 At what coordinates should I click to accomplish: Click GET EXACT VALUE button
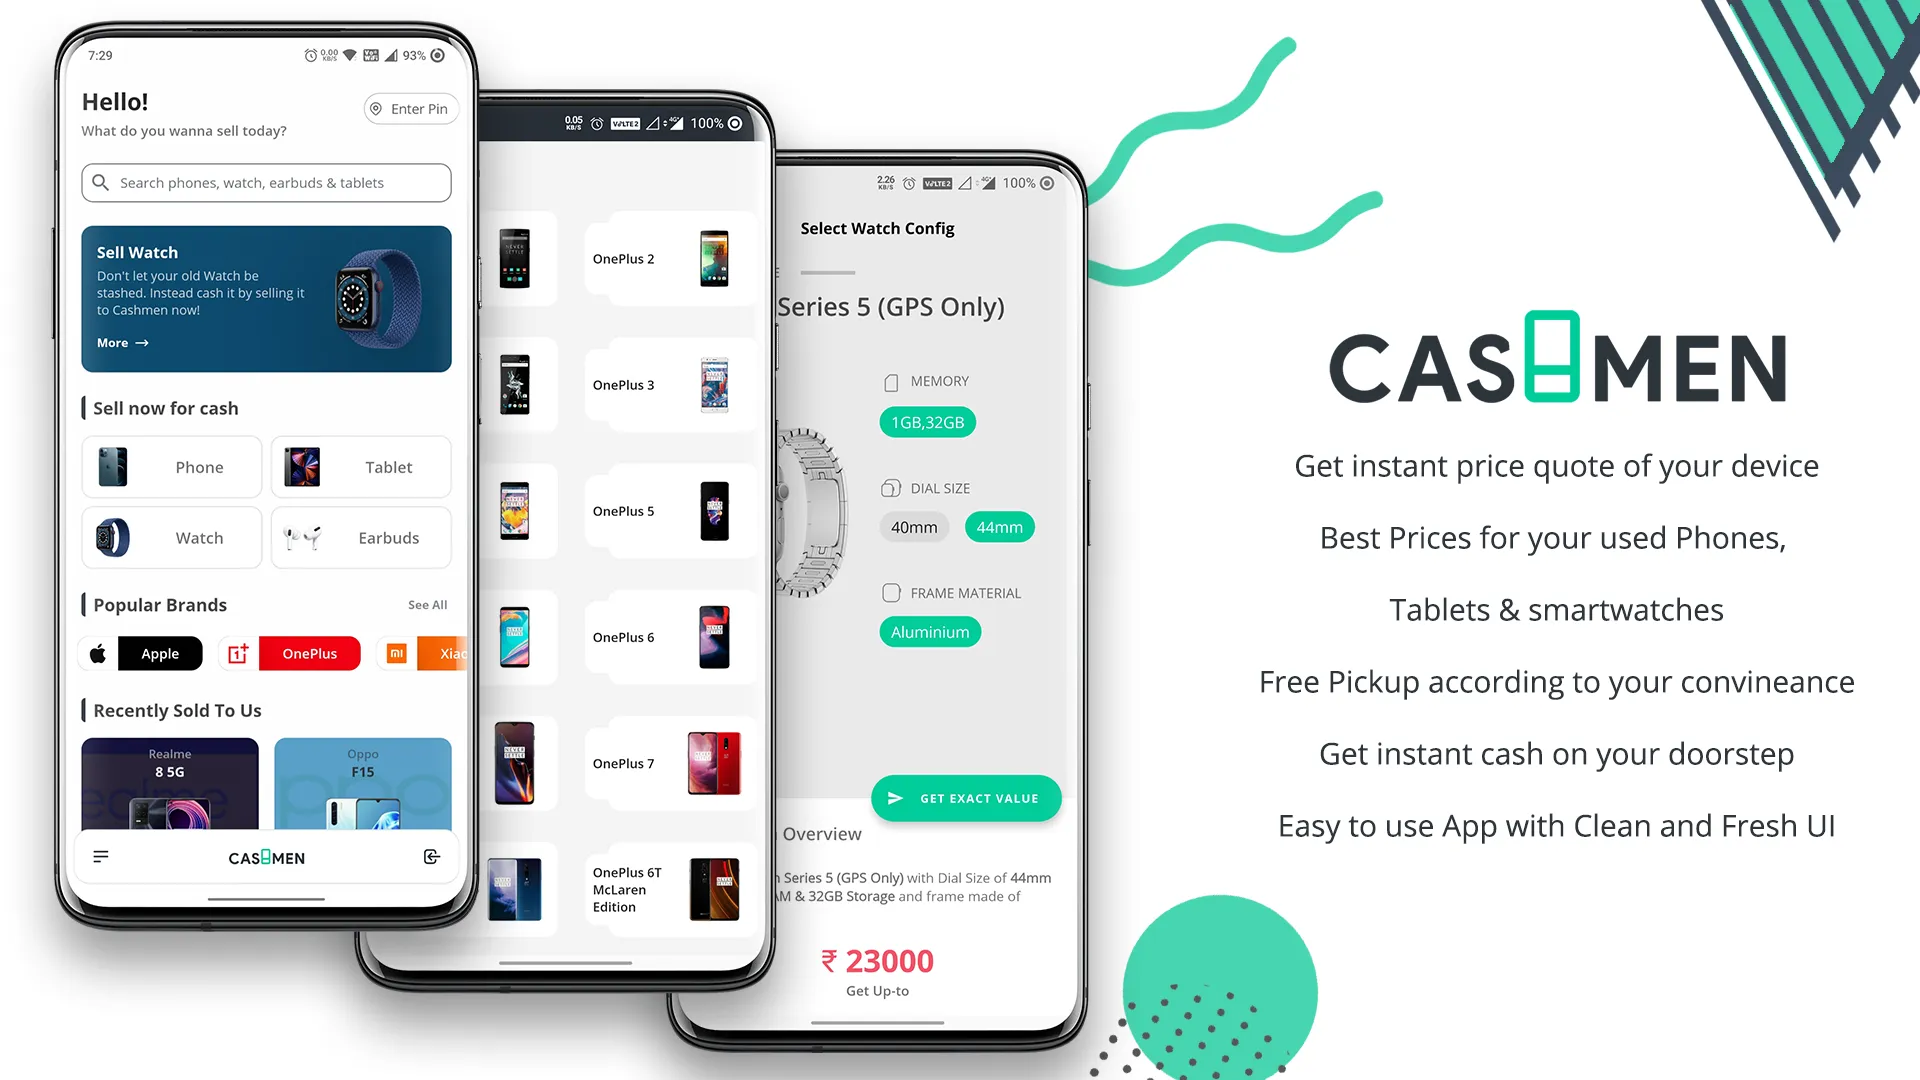pos(967,796)
